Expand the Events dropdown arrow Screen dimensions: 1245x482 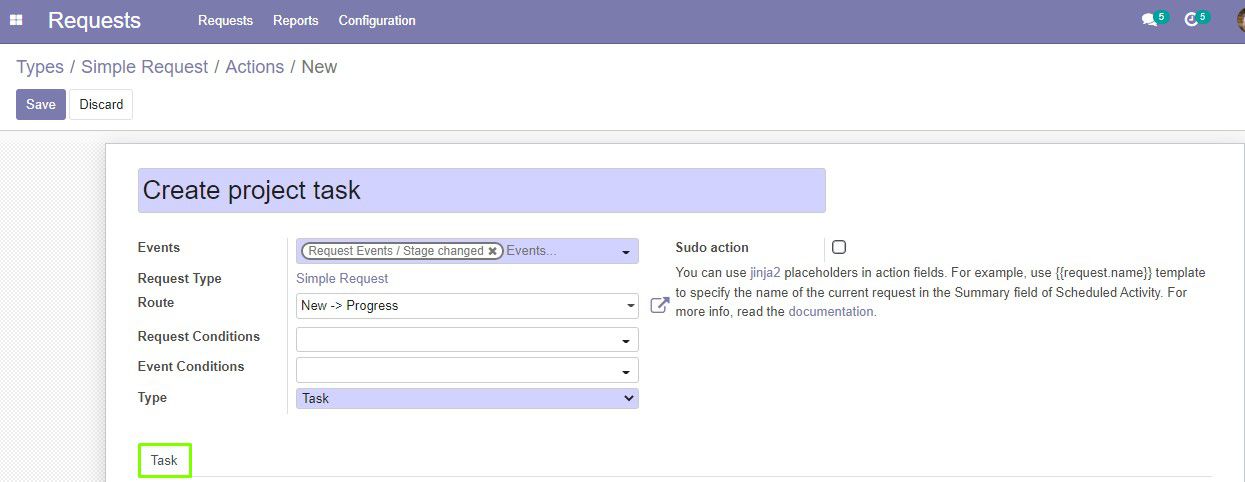[626, 252]
